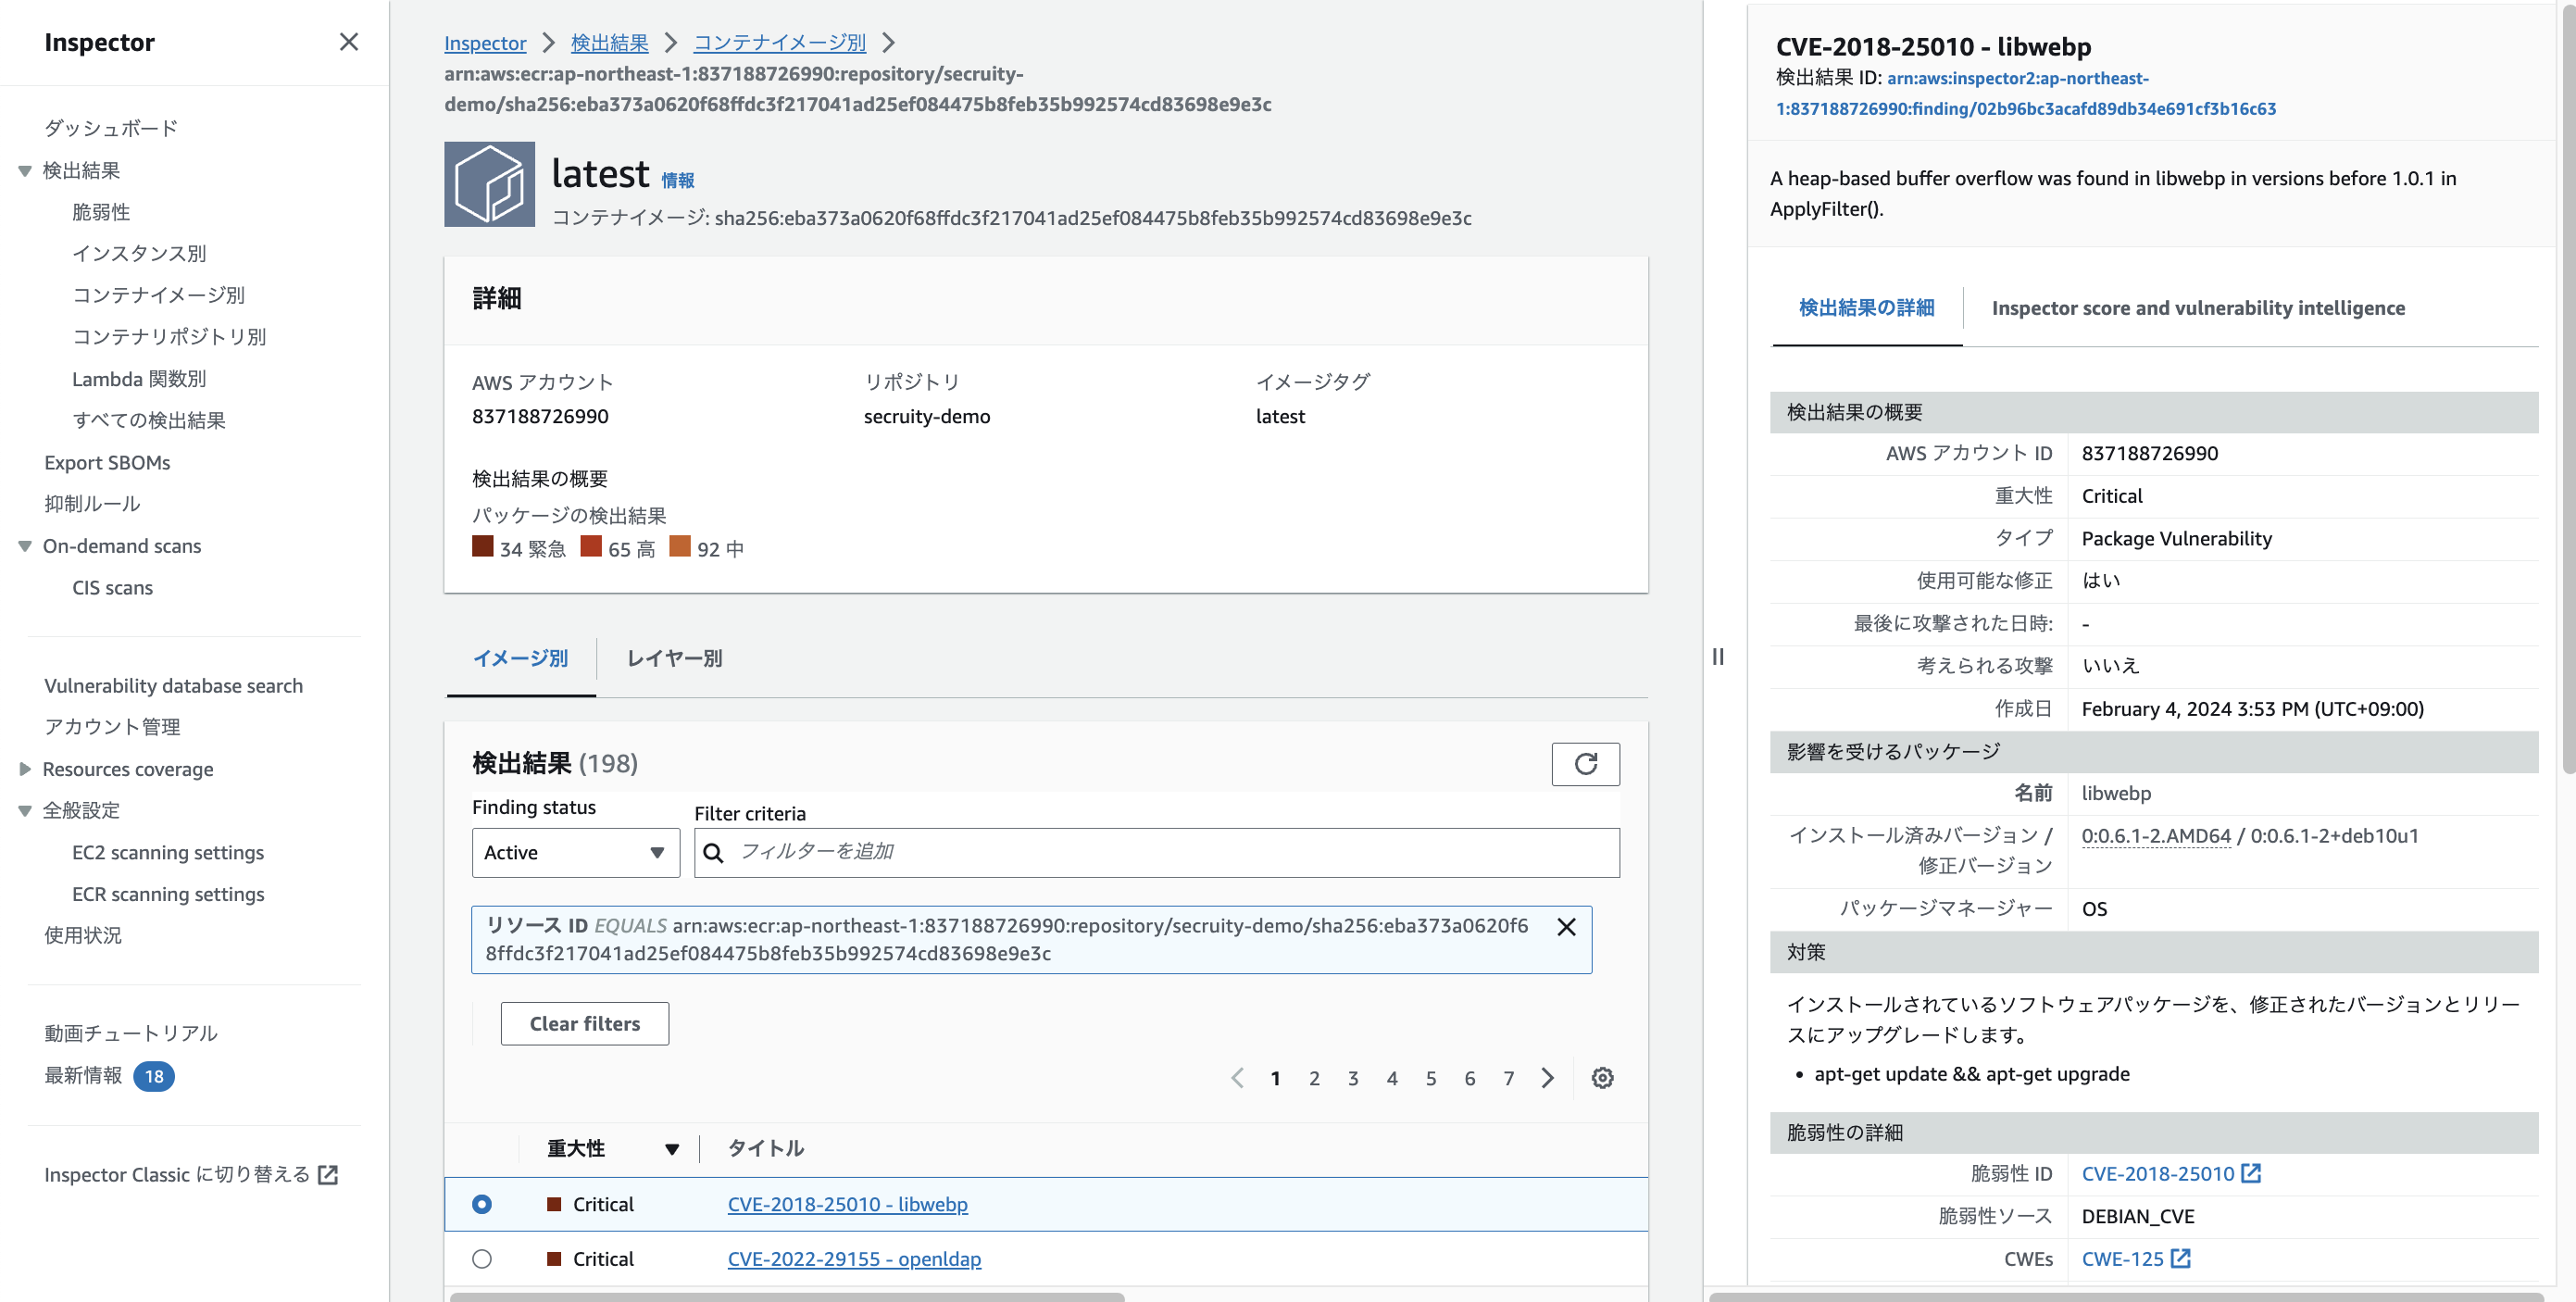
Task: Collapse the 全般設定 section
Action: pos(25,811)
